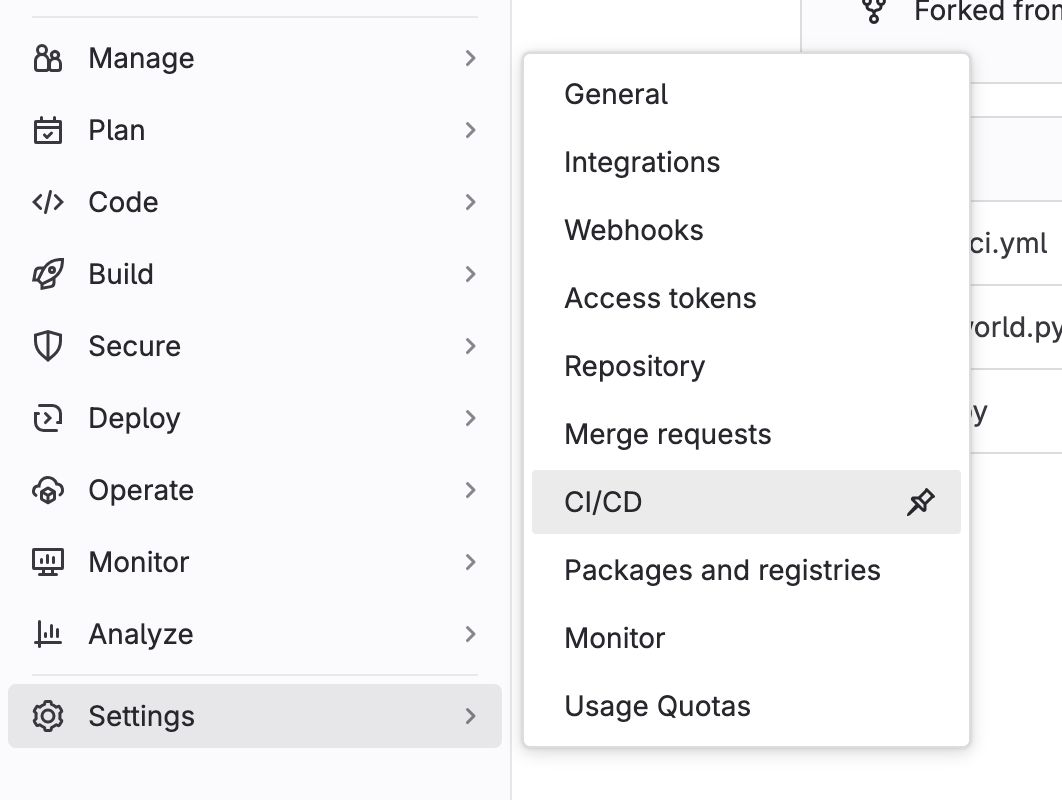The height and width of the screenshot is (800, 1062).
Task: Open Webhooks settings
Action: (x=634, y=231)
